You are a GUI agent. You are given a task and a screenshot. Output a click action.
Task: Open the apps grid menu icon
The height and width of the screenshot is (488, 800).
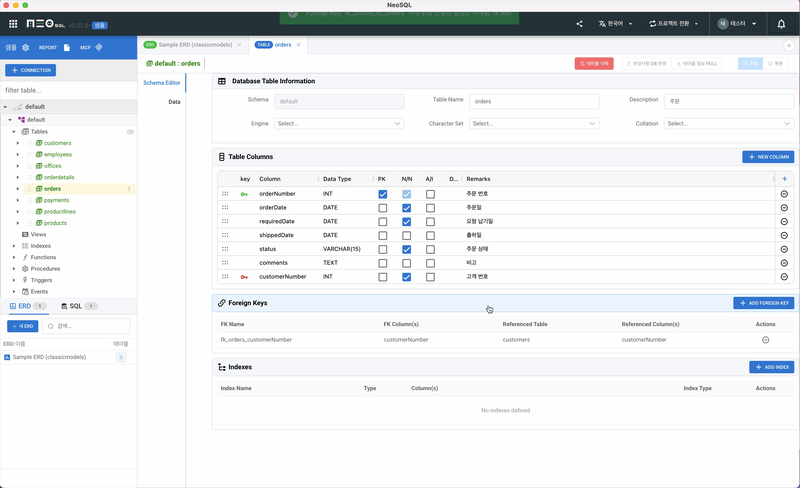pyautogui.click(x=13, y=23)
